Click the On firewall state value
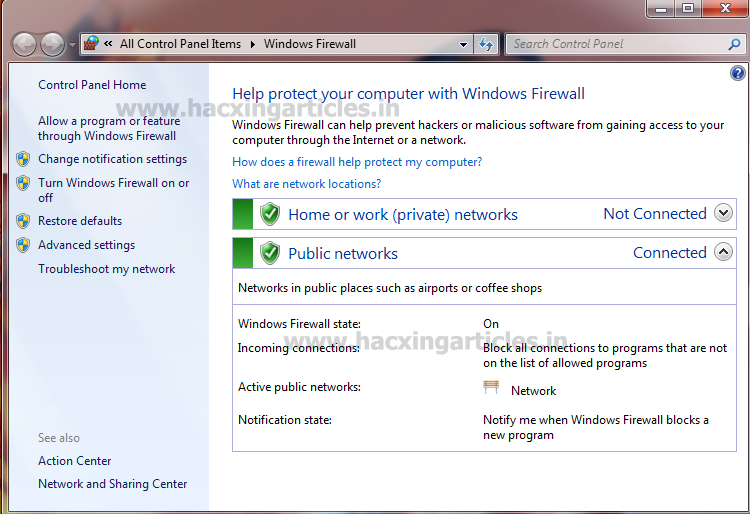The image size is (750, 514). point(491,324)
